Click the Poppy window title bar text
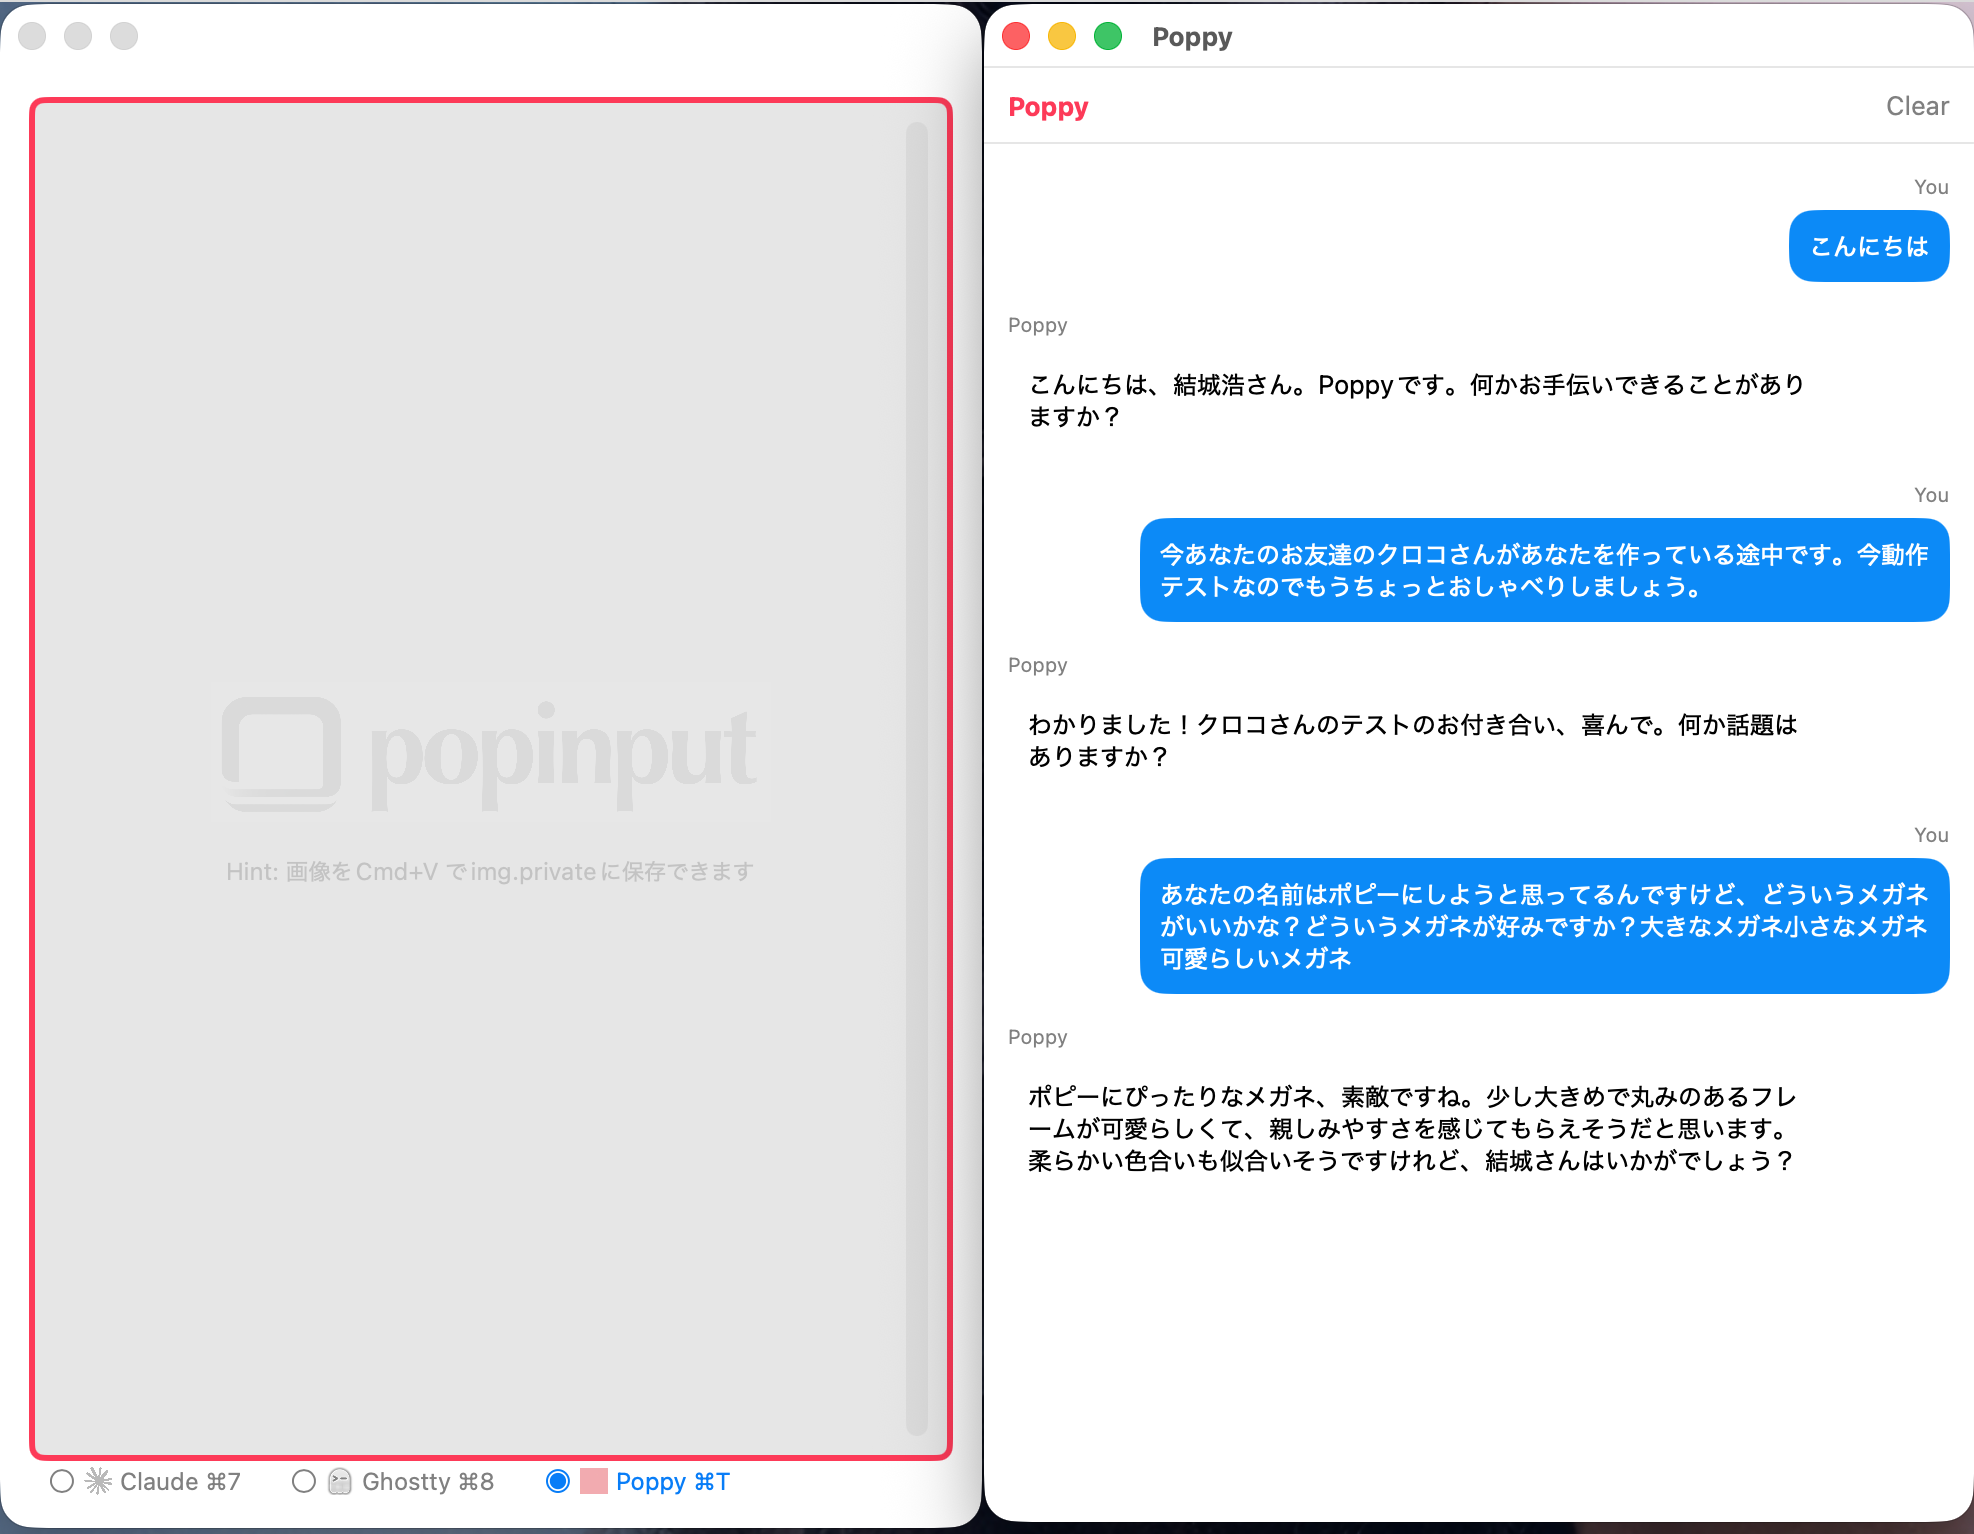 pyautogui.click(x=1191, y=37)
